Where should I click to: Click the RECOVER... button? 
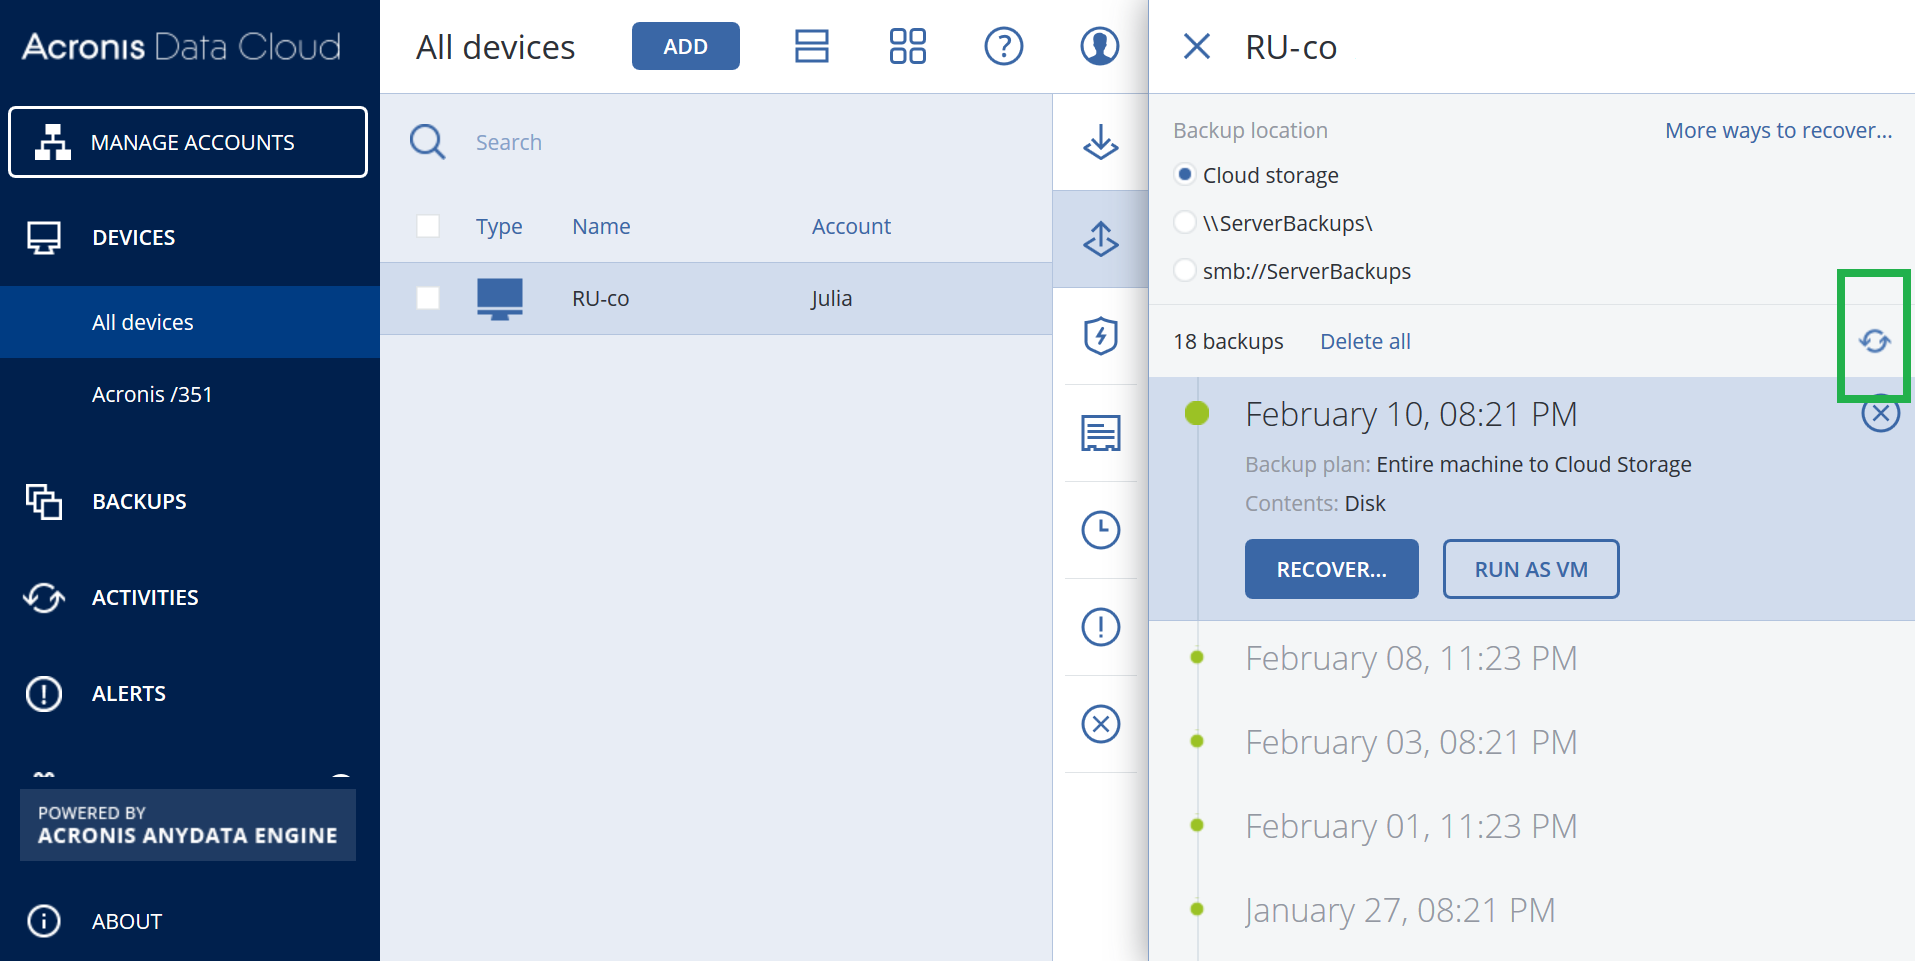1331,569
